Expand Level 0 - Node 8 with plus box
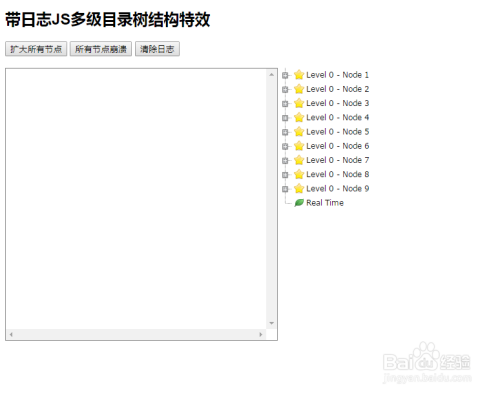500x395 pixels. [x=285, y=175]
